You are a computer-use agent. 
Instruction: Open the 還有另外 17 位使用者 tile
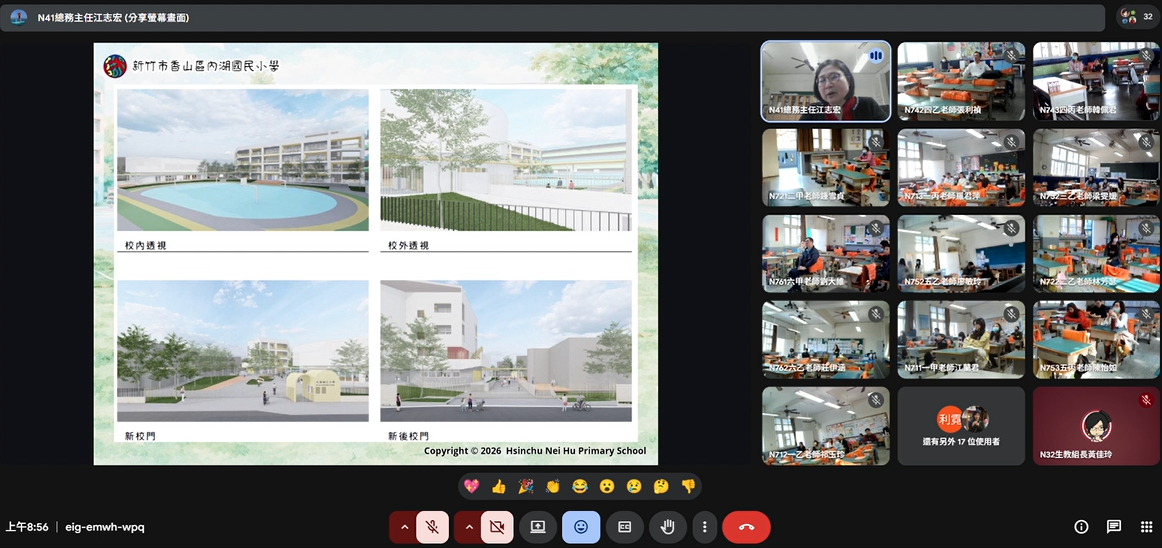pyautogui.click(x=961, y=426)
